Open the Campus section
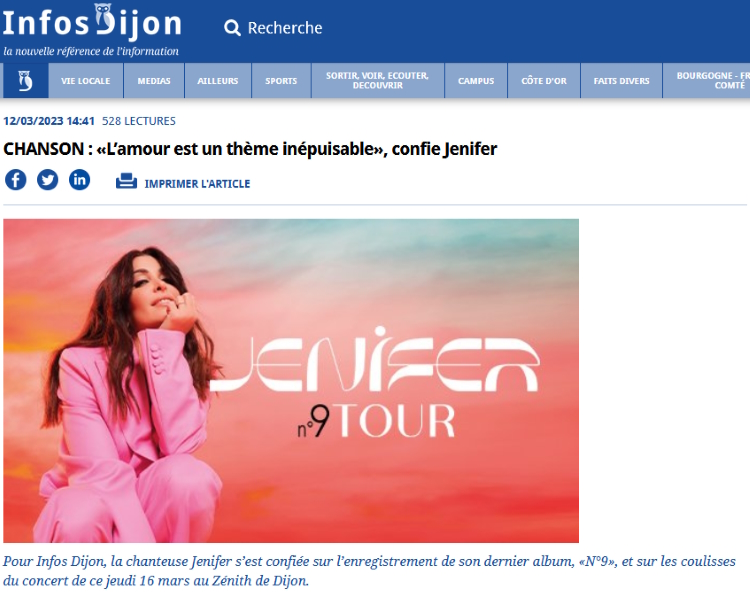Screen dimensions: 750x598 [476, 80]
